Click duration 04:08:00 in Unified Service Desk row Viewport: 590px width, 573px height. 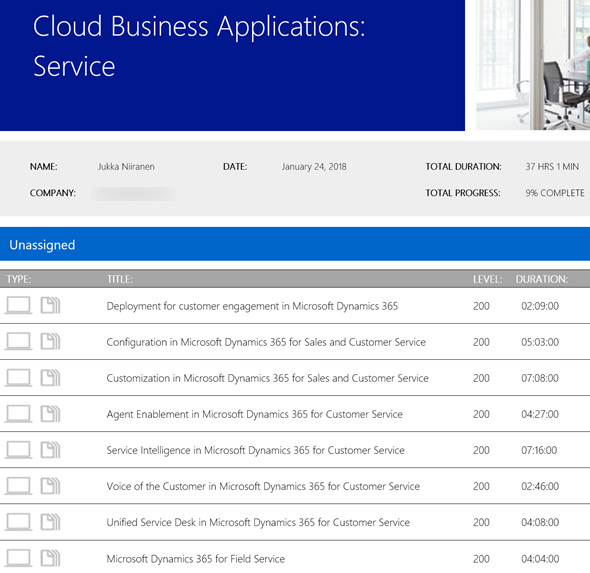pyautogui.click(x=540, y=523)
